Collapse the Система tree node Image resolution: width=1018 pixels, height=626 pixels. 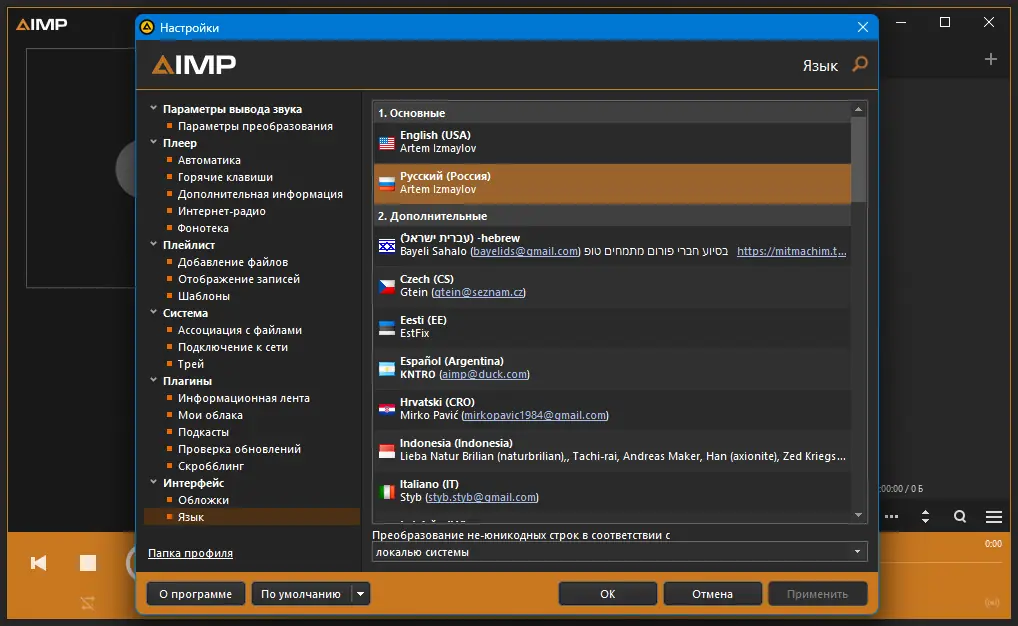click(154, 312)
